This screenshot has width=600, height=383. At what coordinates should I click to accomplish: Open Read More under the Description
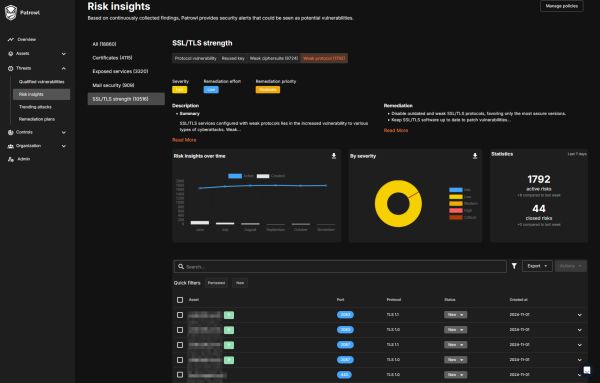(x=184, y=140)
